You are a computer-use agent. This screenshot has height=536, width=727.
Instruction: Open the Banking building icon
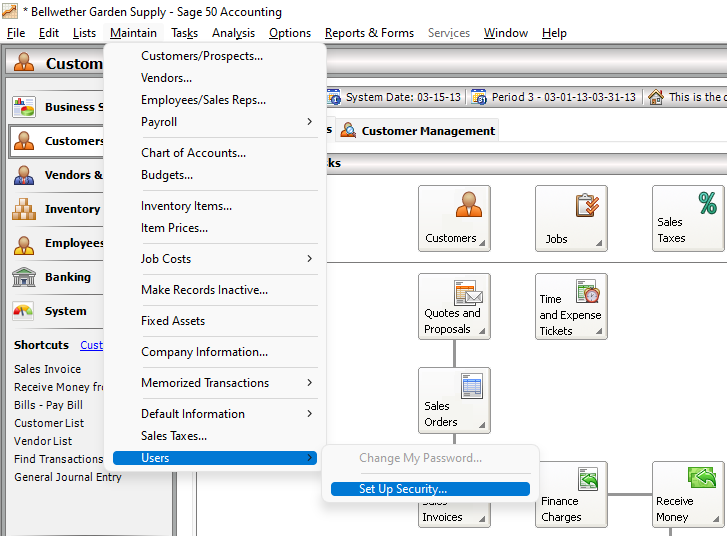click(24, 277)
